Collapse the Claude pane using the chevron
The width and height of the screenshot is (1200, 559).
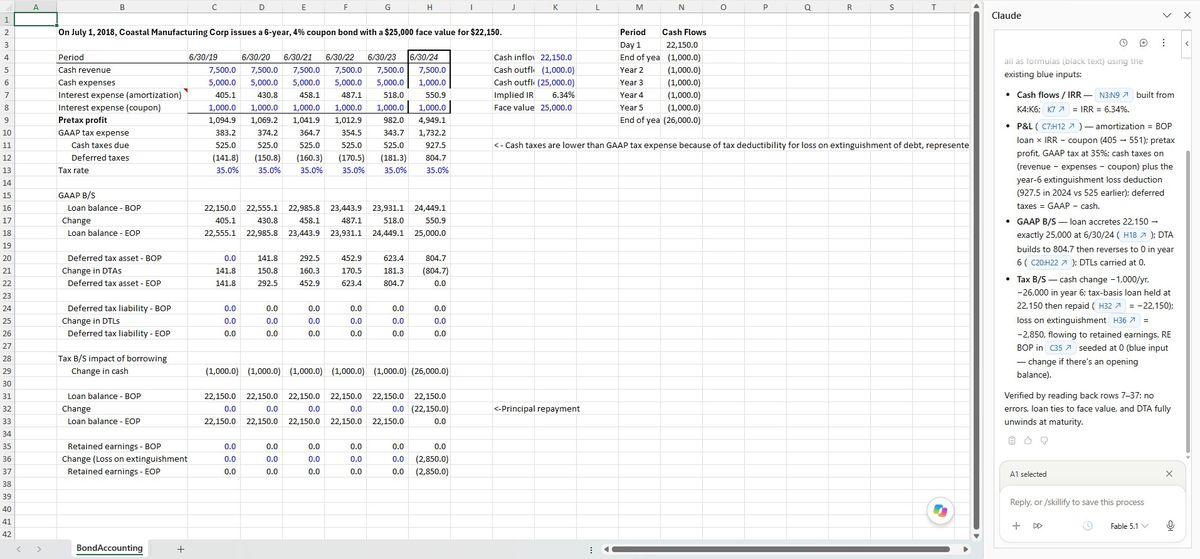(x=1165, y=16)
